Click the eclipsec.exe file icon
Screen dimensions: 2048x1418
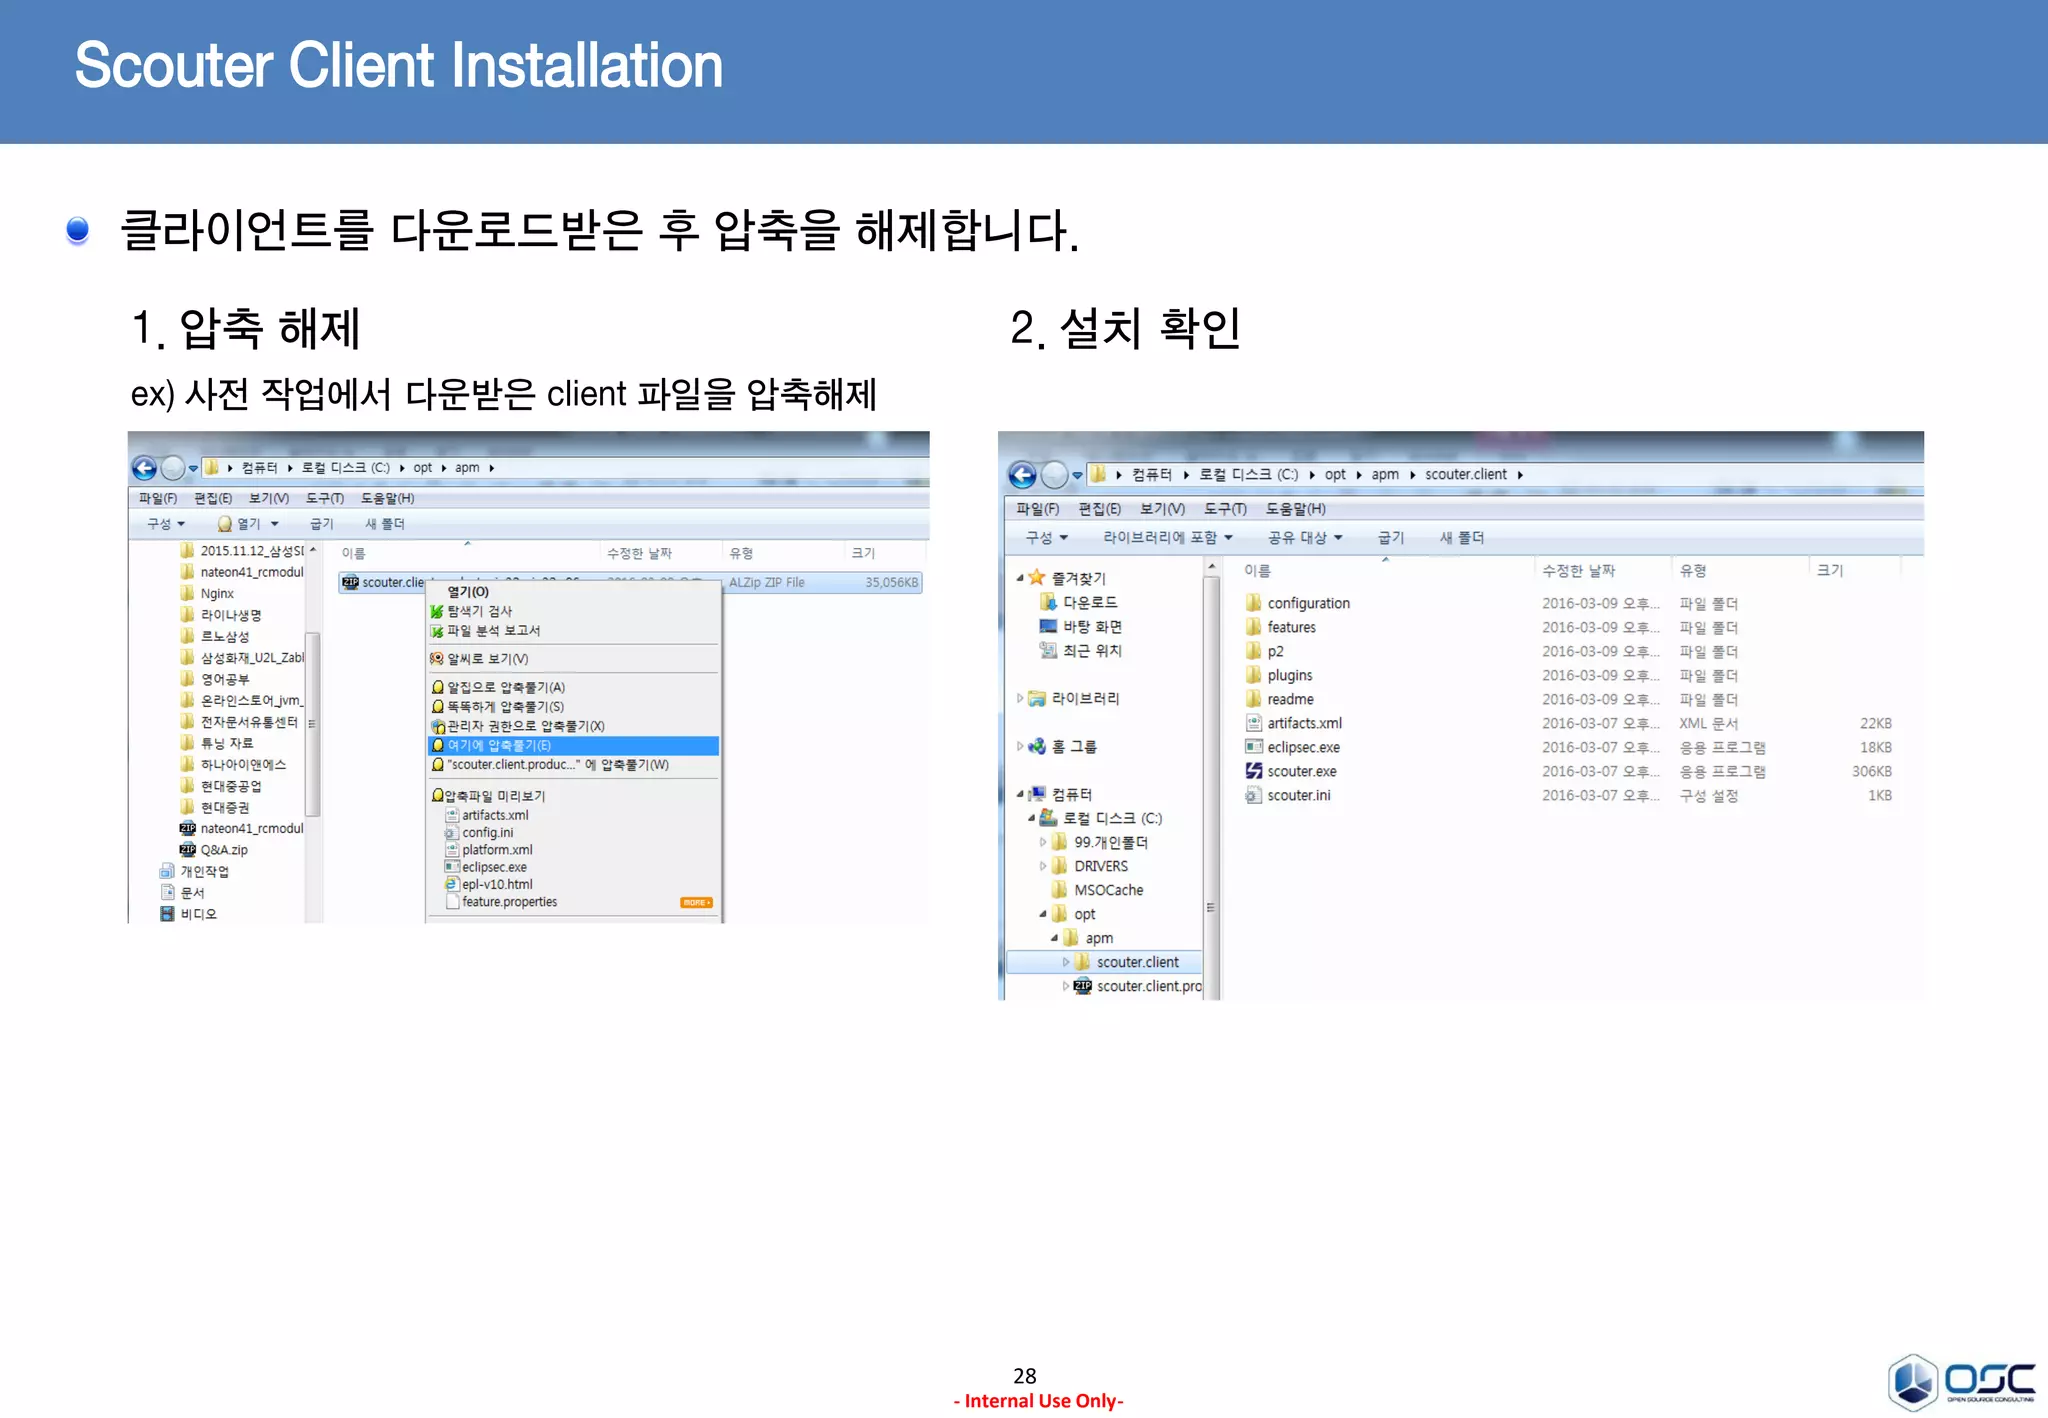[1253, 747]
